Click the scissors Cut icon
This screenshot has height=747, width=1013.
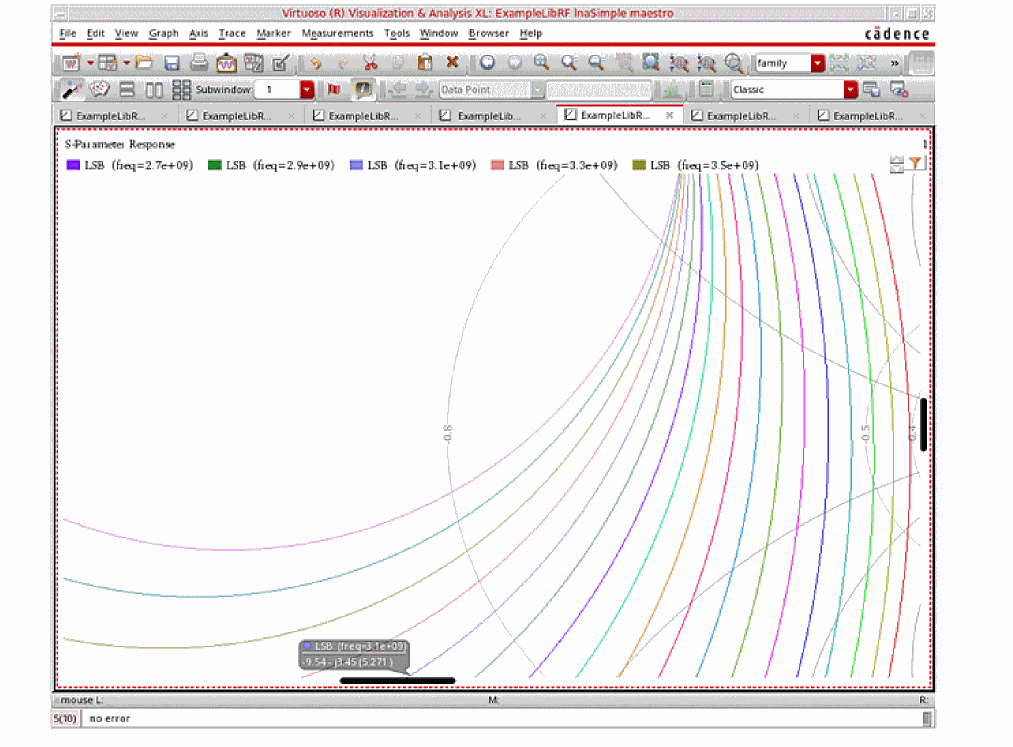369,63
